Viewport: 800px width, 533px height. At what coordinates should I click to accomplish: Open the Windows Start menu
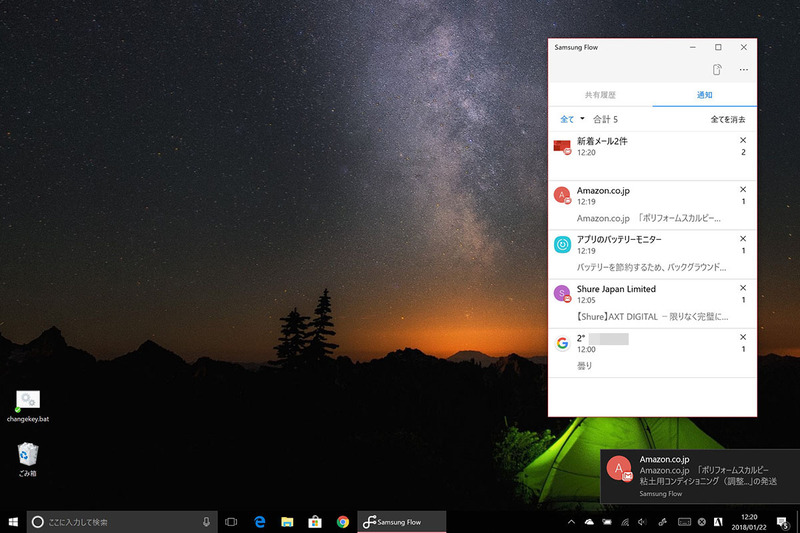[13, 522]
